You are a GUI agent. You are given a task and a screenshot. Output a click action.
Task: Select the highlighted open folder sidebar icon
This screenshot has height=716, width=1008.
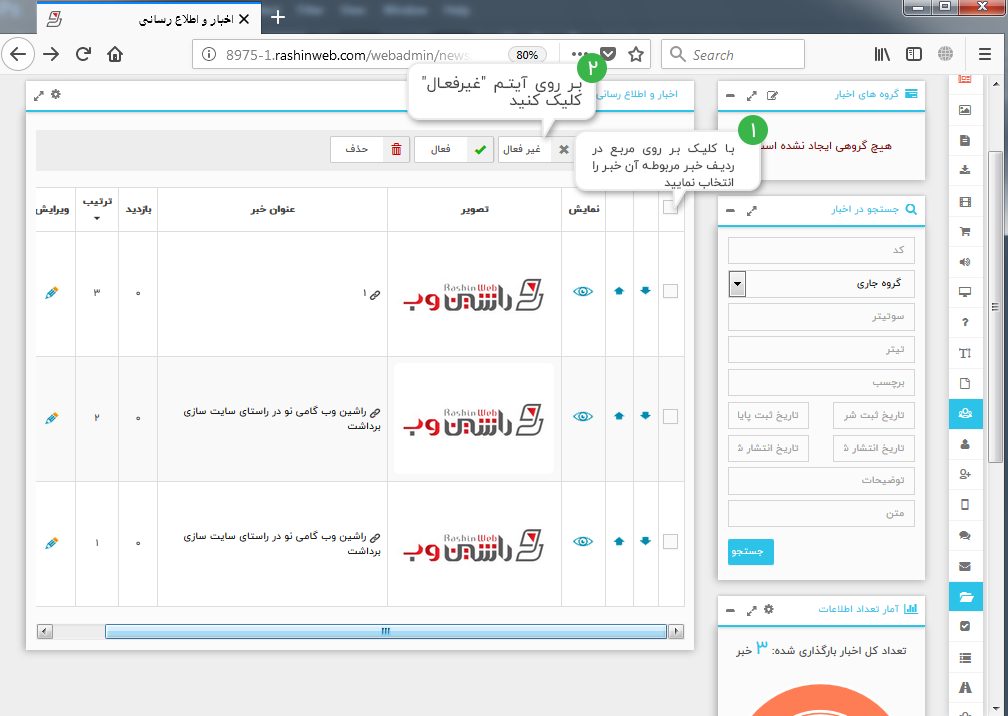(x=966, y=596)
